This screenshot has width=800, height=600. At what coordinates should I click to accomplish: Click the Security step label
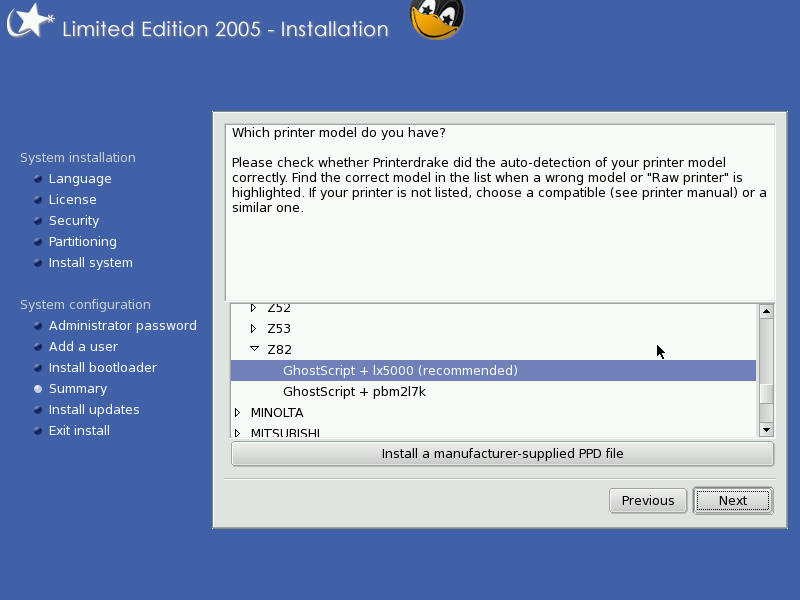click(74, 220)
